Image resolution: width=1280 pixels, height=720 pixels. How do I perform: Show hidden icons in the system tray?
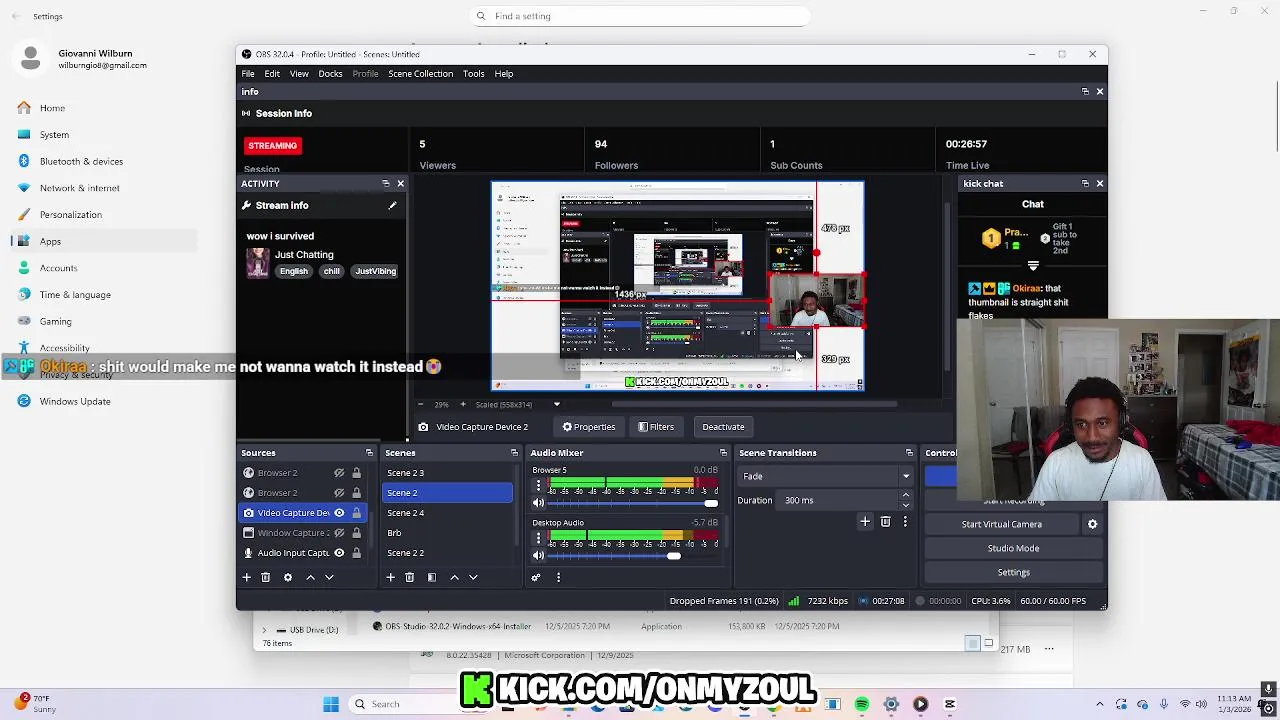click(1100, 704)
